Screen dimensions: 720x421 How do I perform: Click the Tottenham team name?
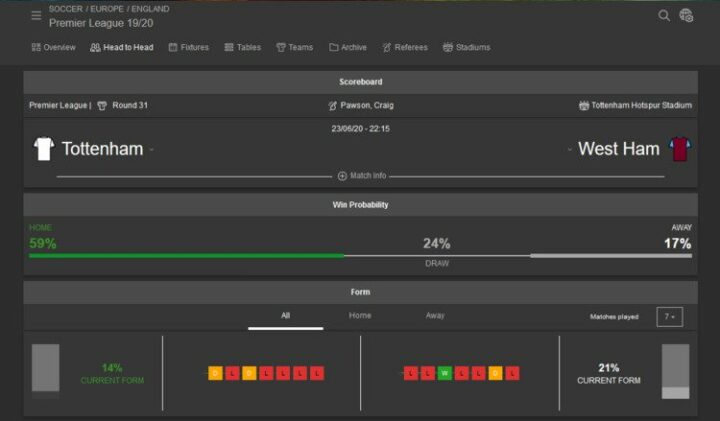click(102, 149)
